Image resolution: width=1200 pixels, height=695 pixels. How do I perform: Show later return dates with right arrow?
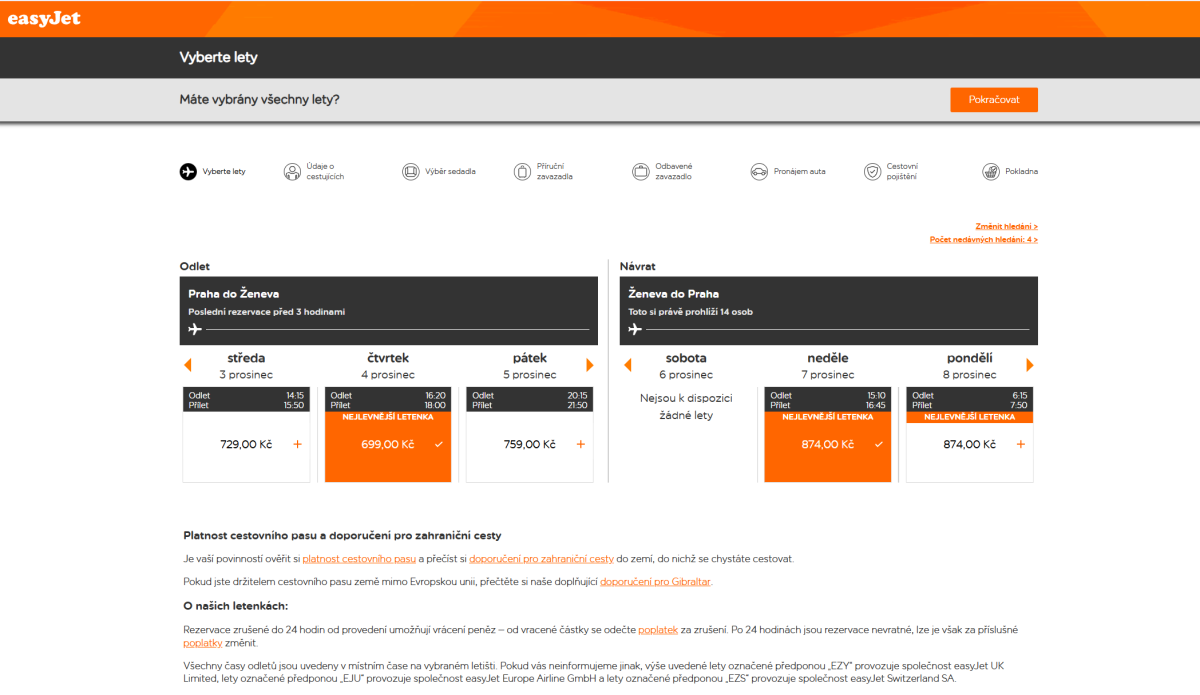pyautogui.click(x=1030, y=365)
